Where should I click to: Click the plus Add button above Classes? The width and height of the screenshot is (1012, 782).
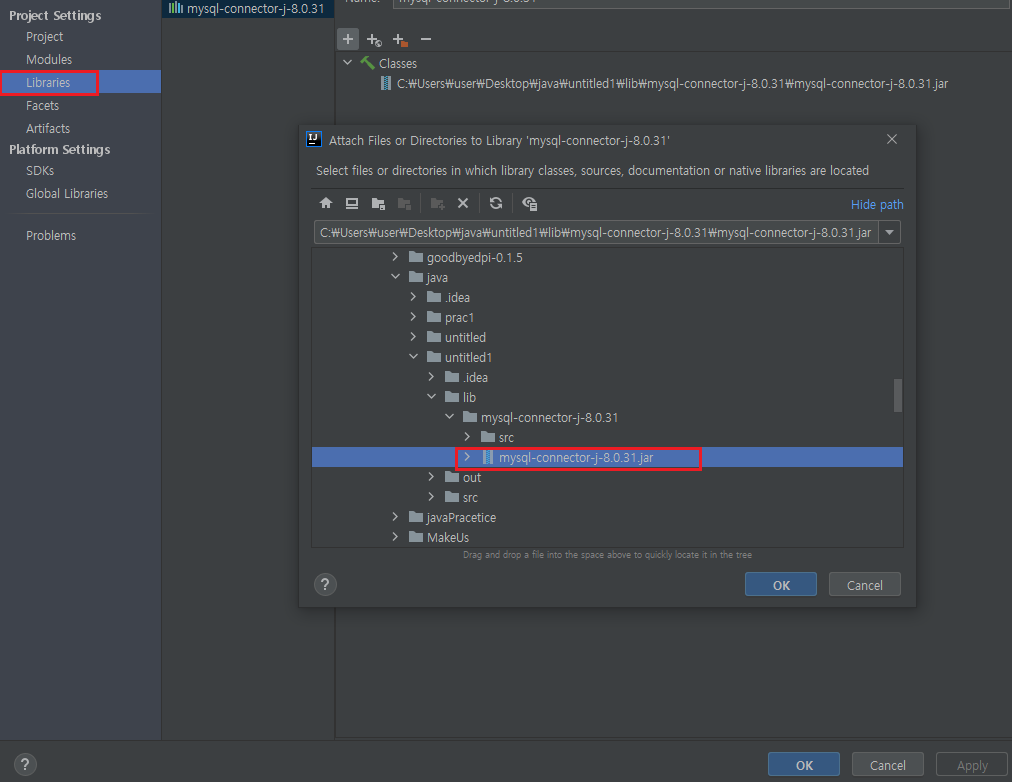pyautogui.click(x=348, y=39)
